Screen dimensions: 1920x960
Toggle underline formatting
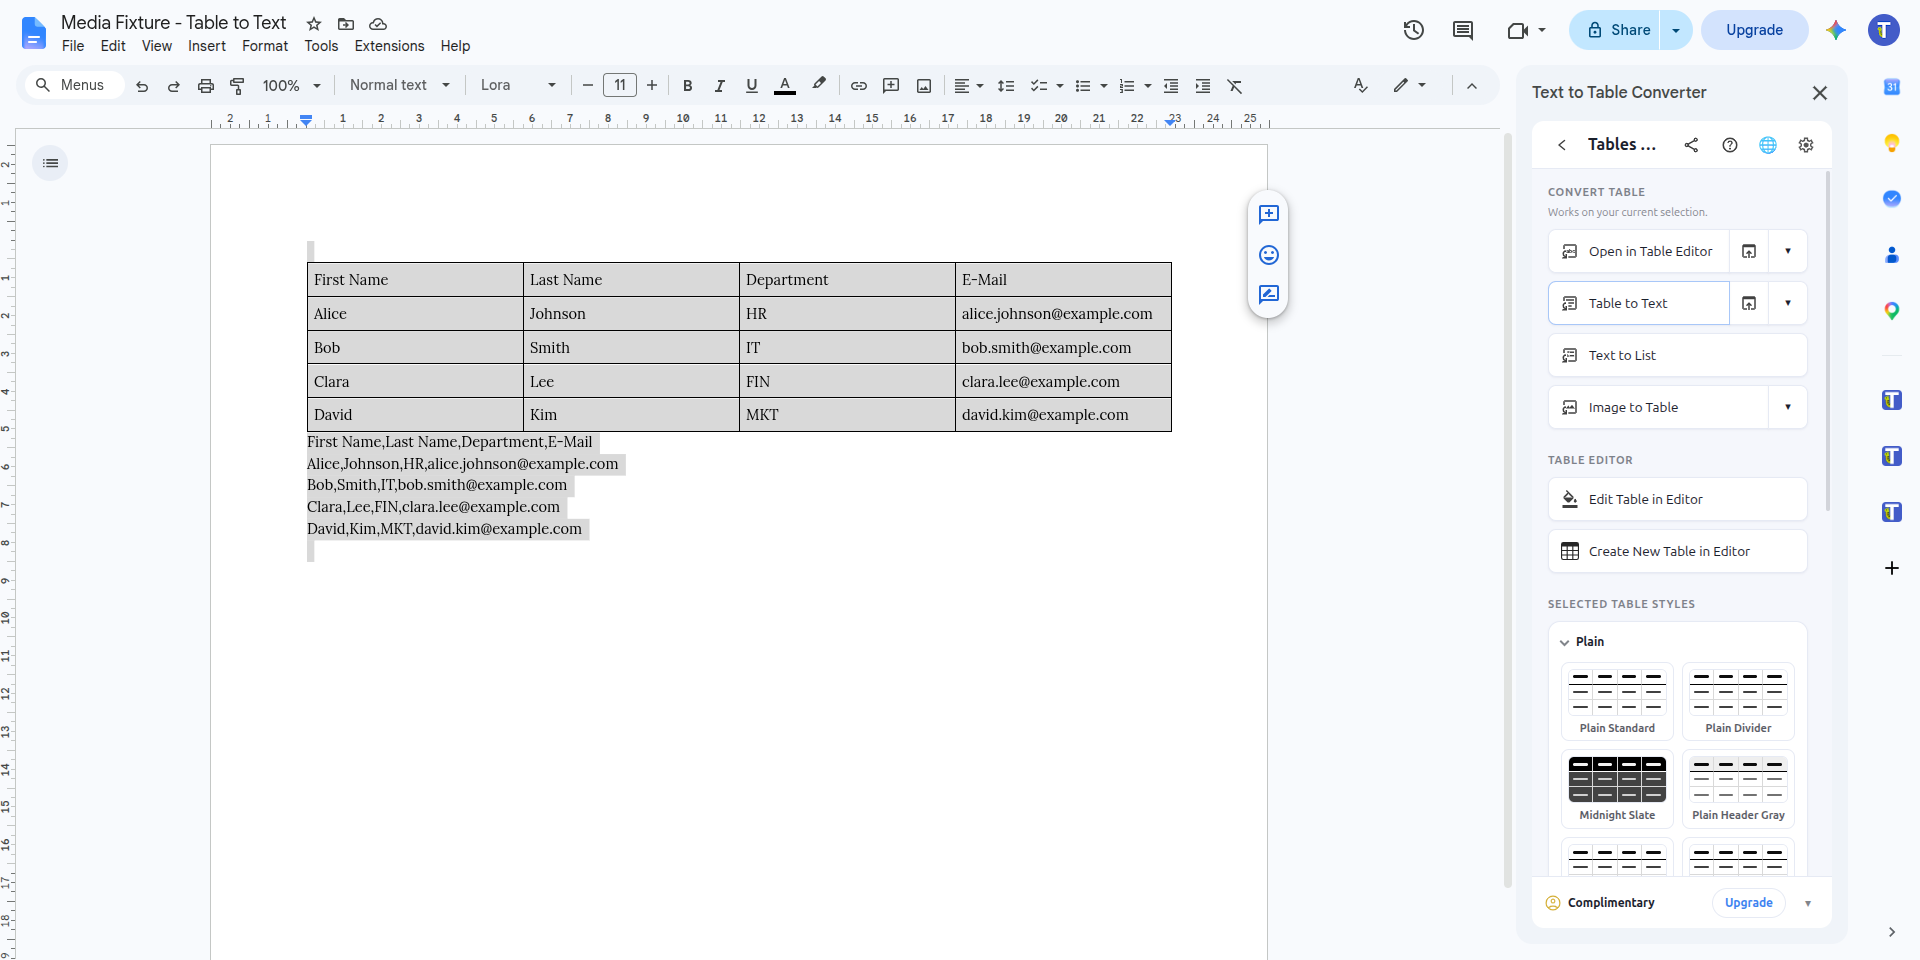pos(752,86)
